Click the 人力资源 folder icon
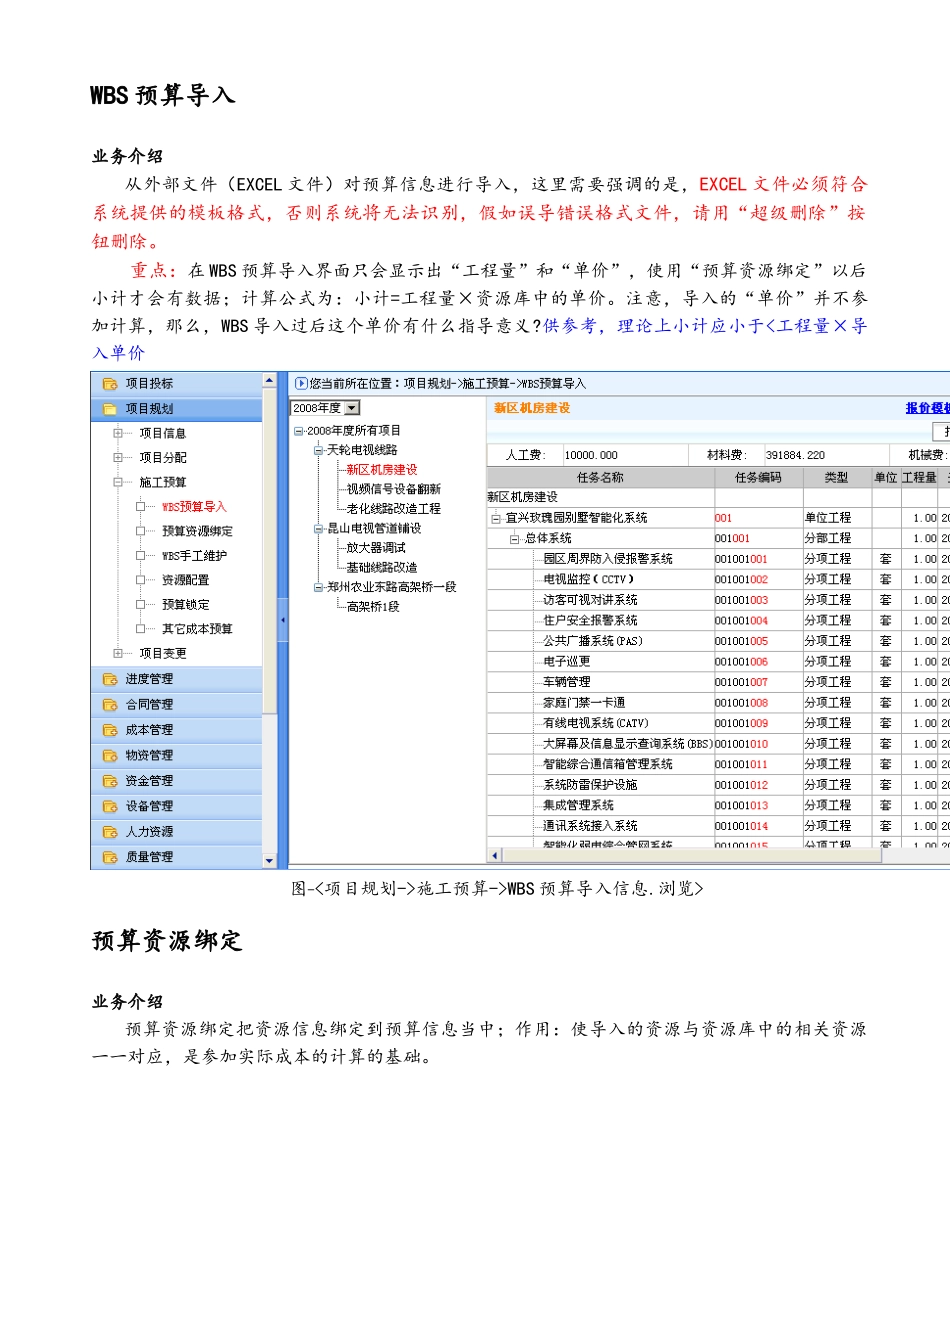Screen dimensions: 950x1344 pyautogui.click(x=110, y=832)
